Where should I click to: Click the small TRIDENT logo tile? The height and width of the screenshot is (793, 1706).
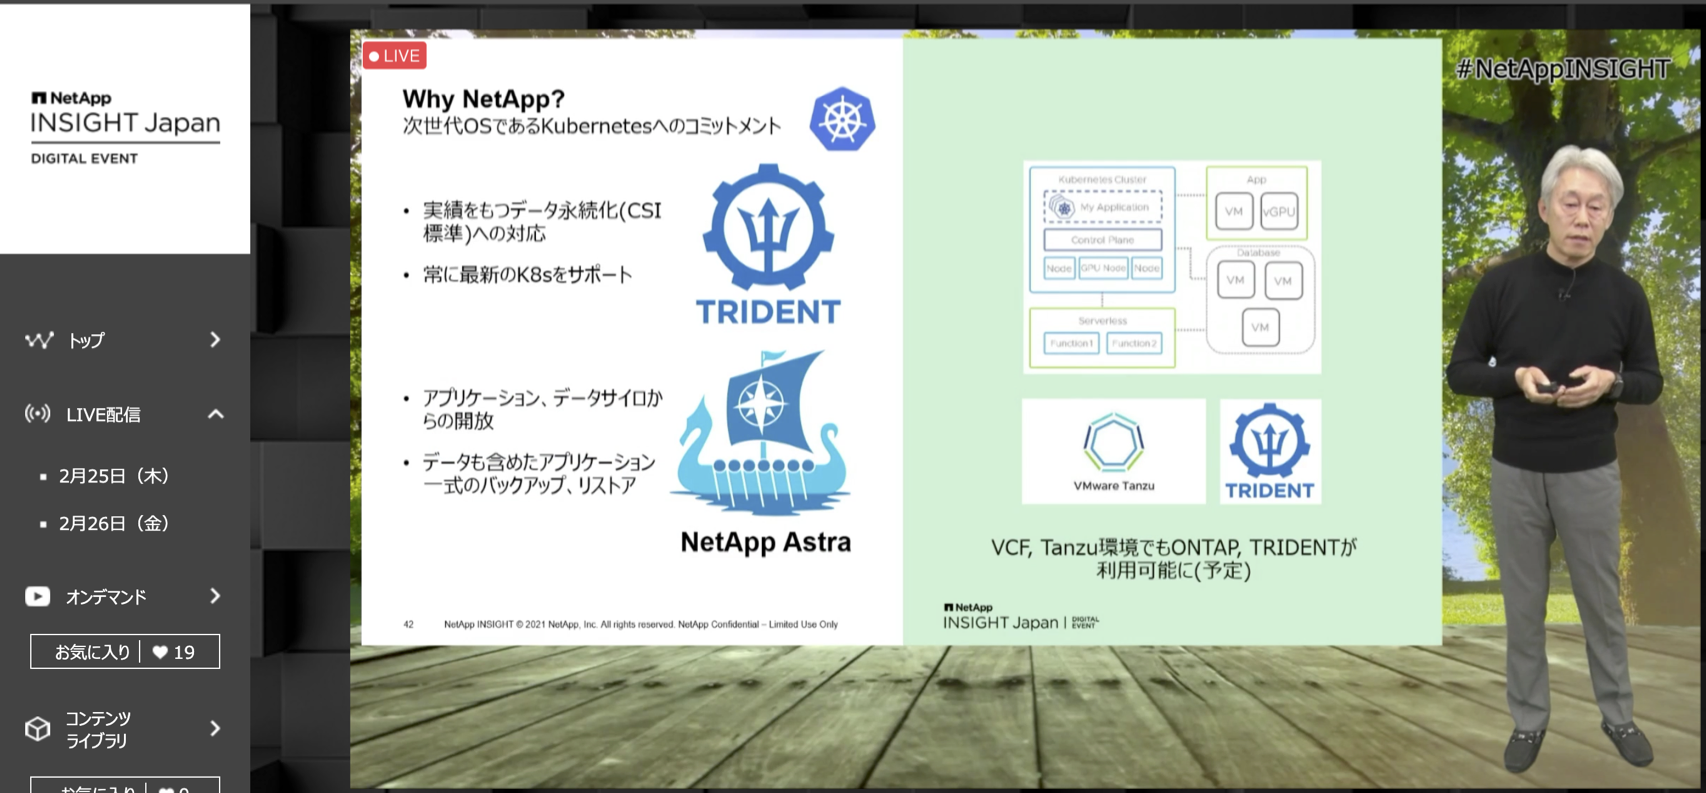tap(1270, 451)
